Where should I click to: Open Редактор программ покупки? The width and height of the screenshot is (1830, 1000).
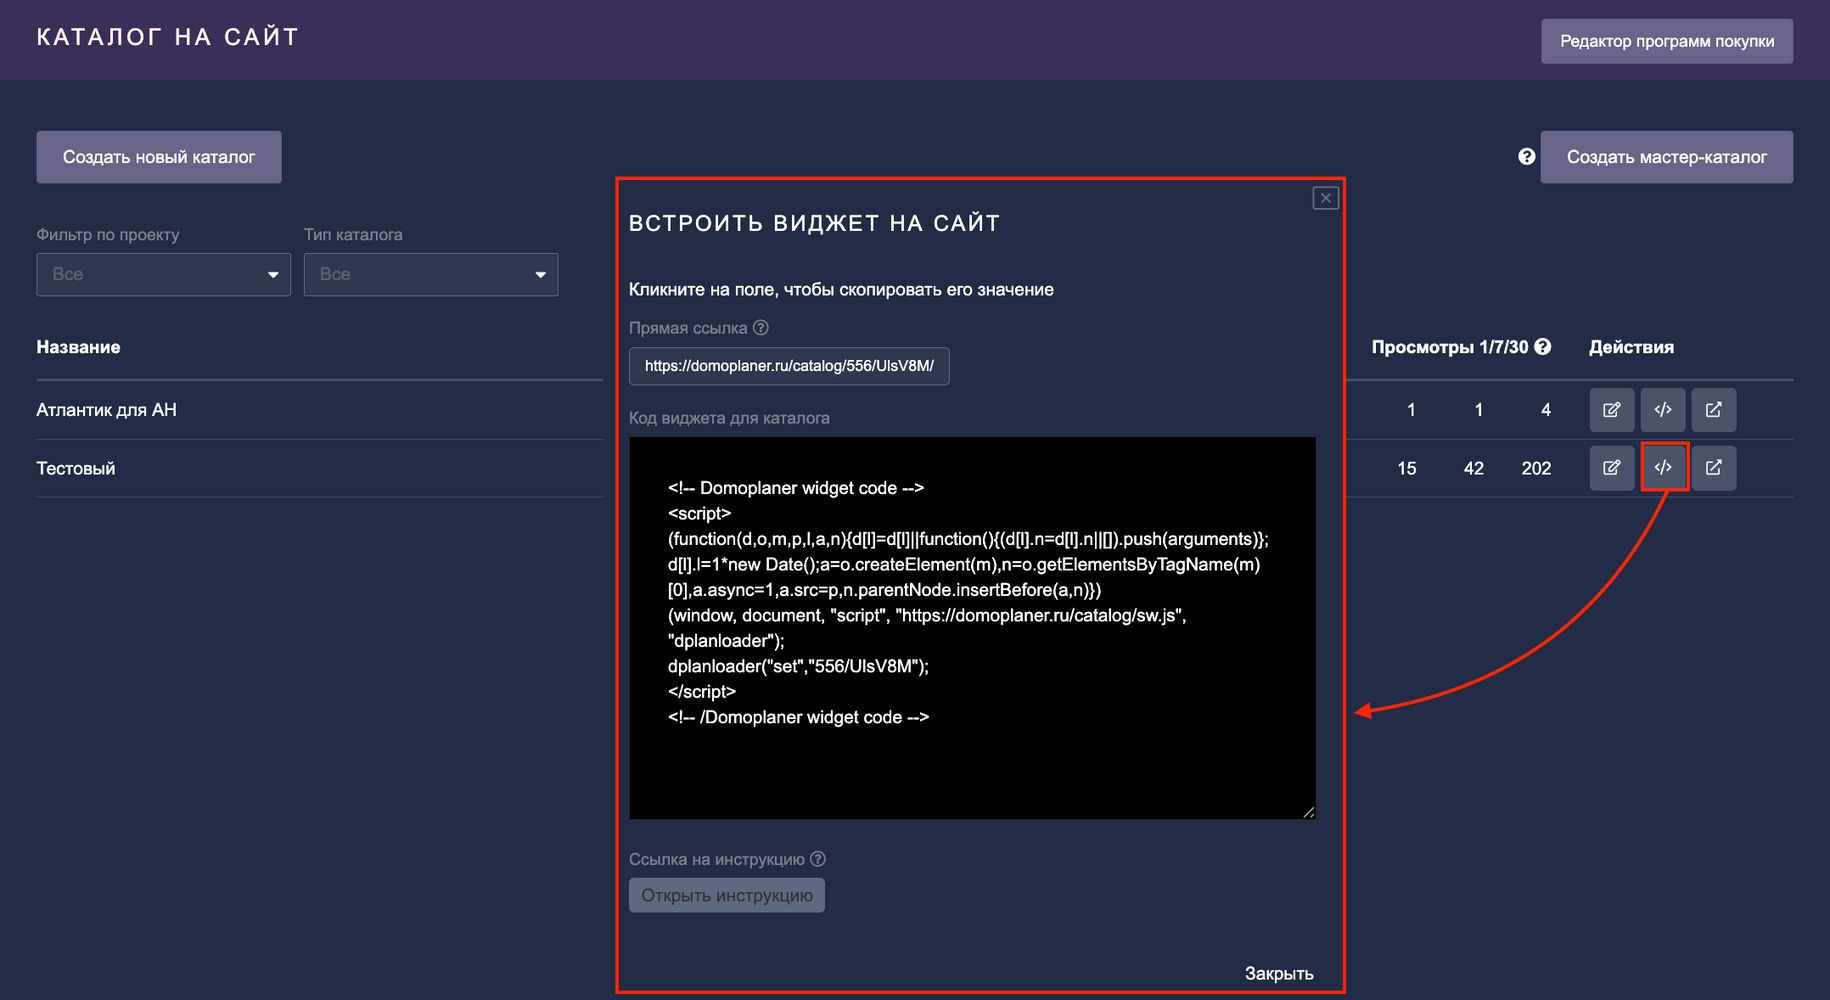click(1666, 42)
